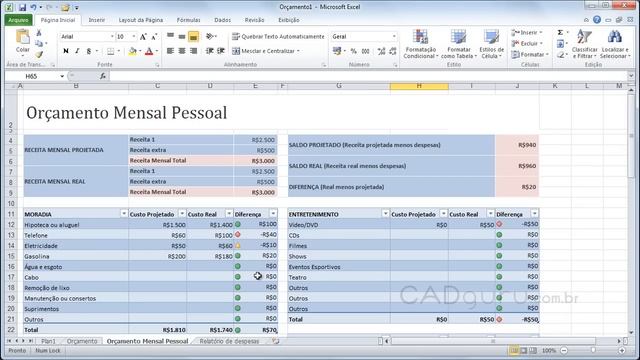640x360 pixels.
Task: Click the formula bar input field
Action: point(368,76)
